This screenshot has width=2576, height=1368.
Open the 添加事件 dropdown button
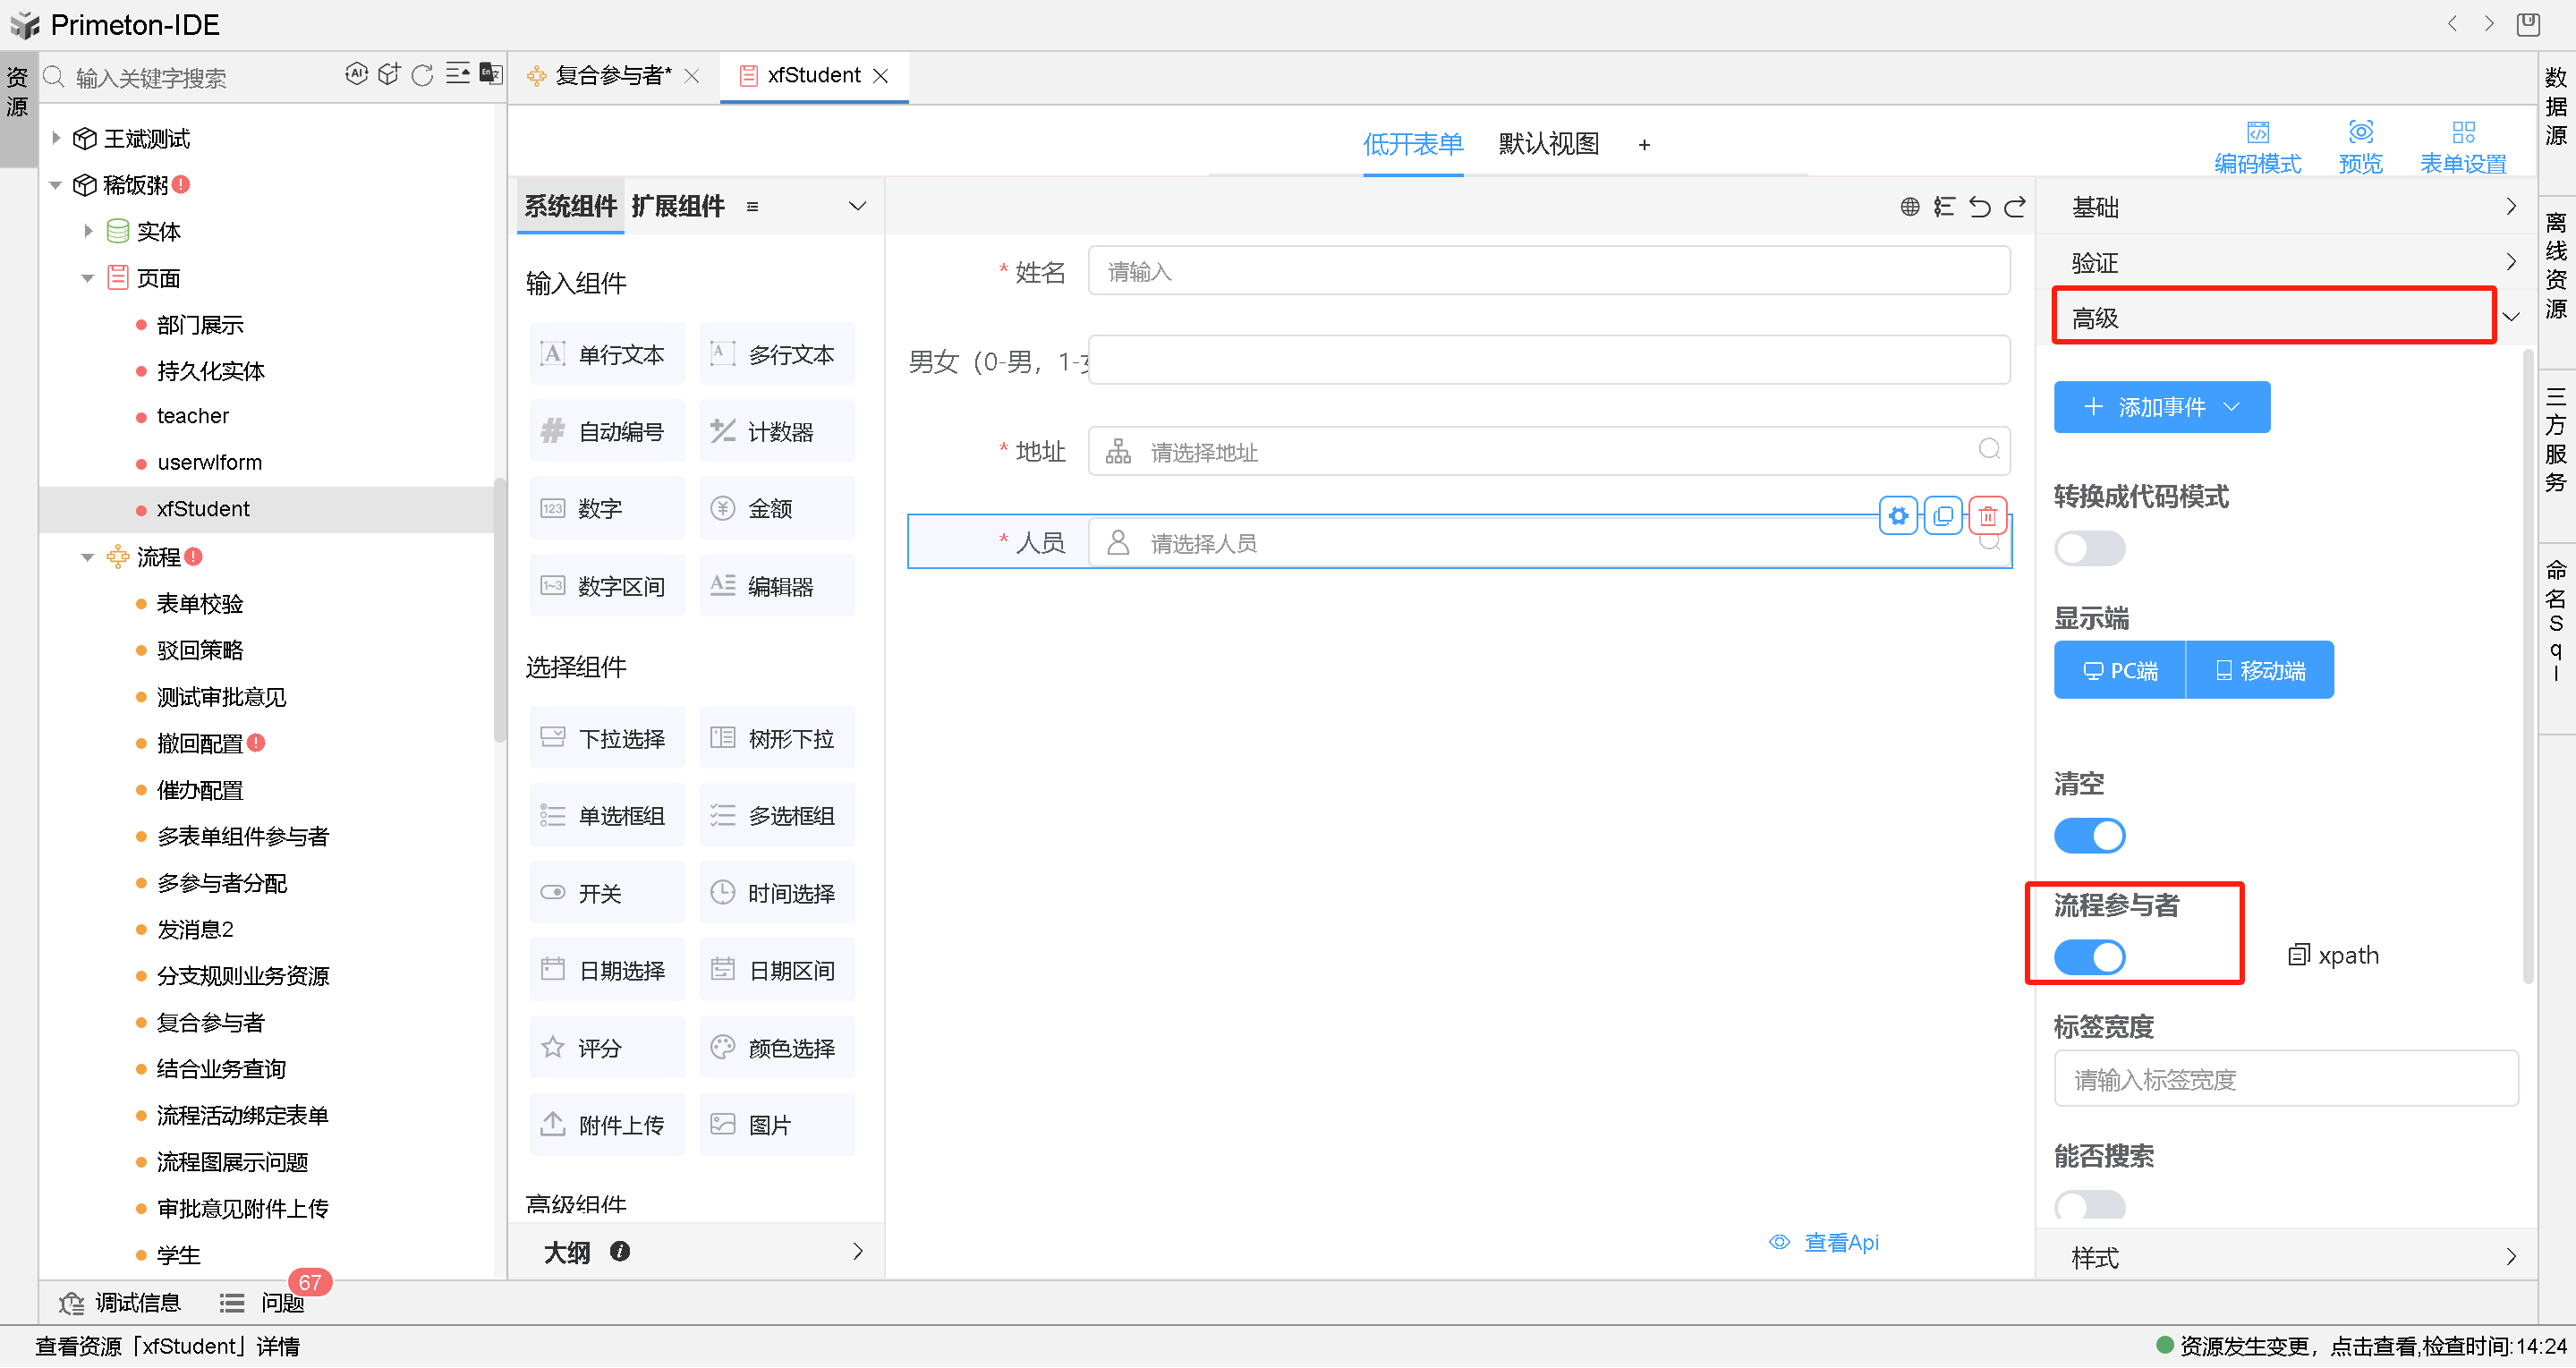pyautogui.click(x=2161, y=407)
